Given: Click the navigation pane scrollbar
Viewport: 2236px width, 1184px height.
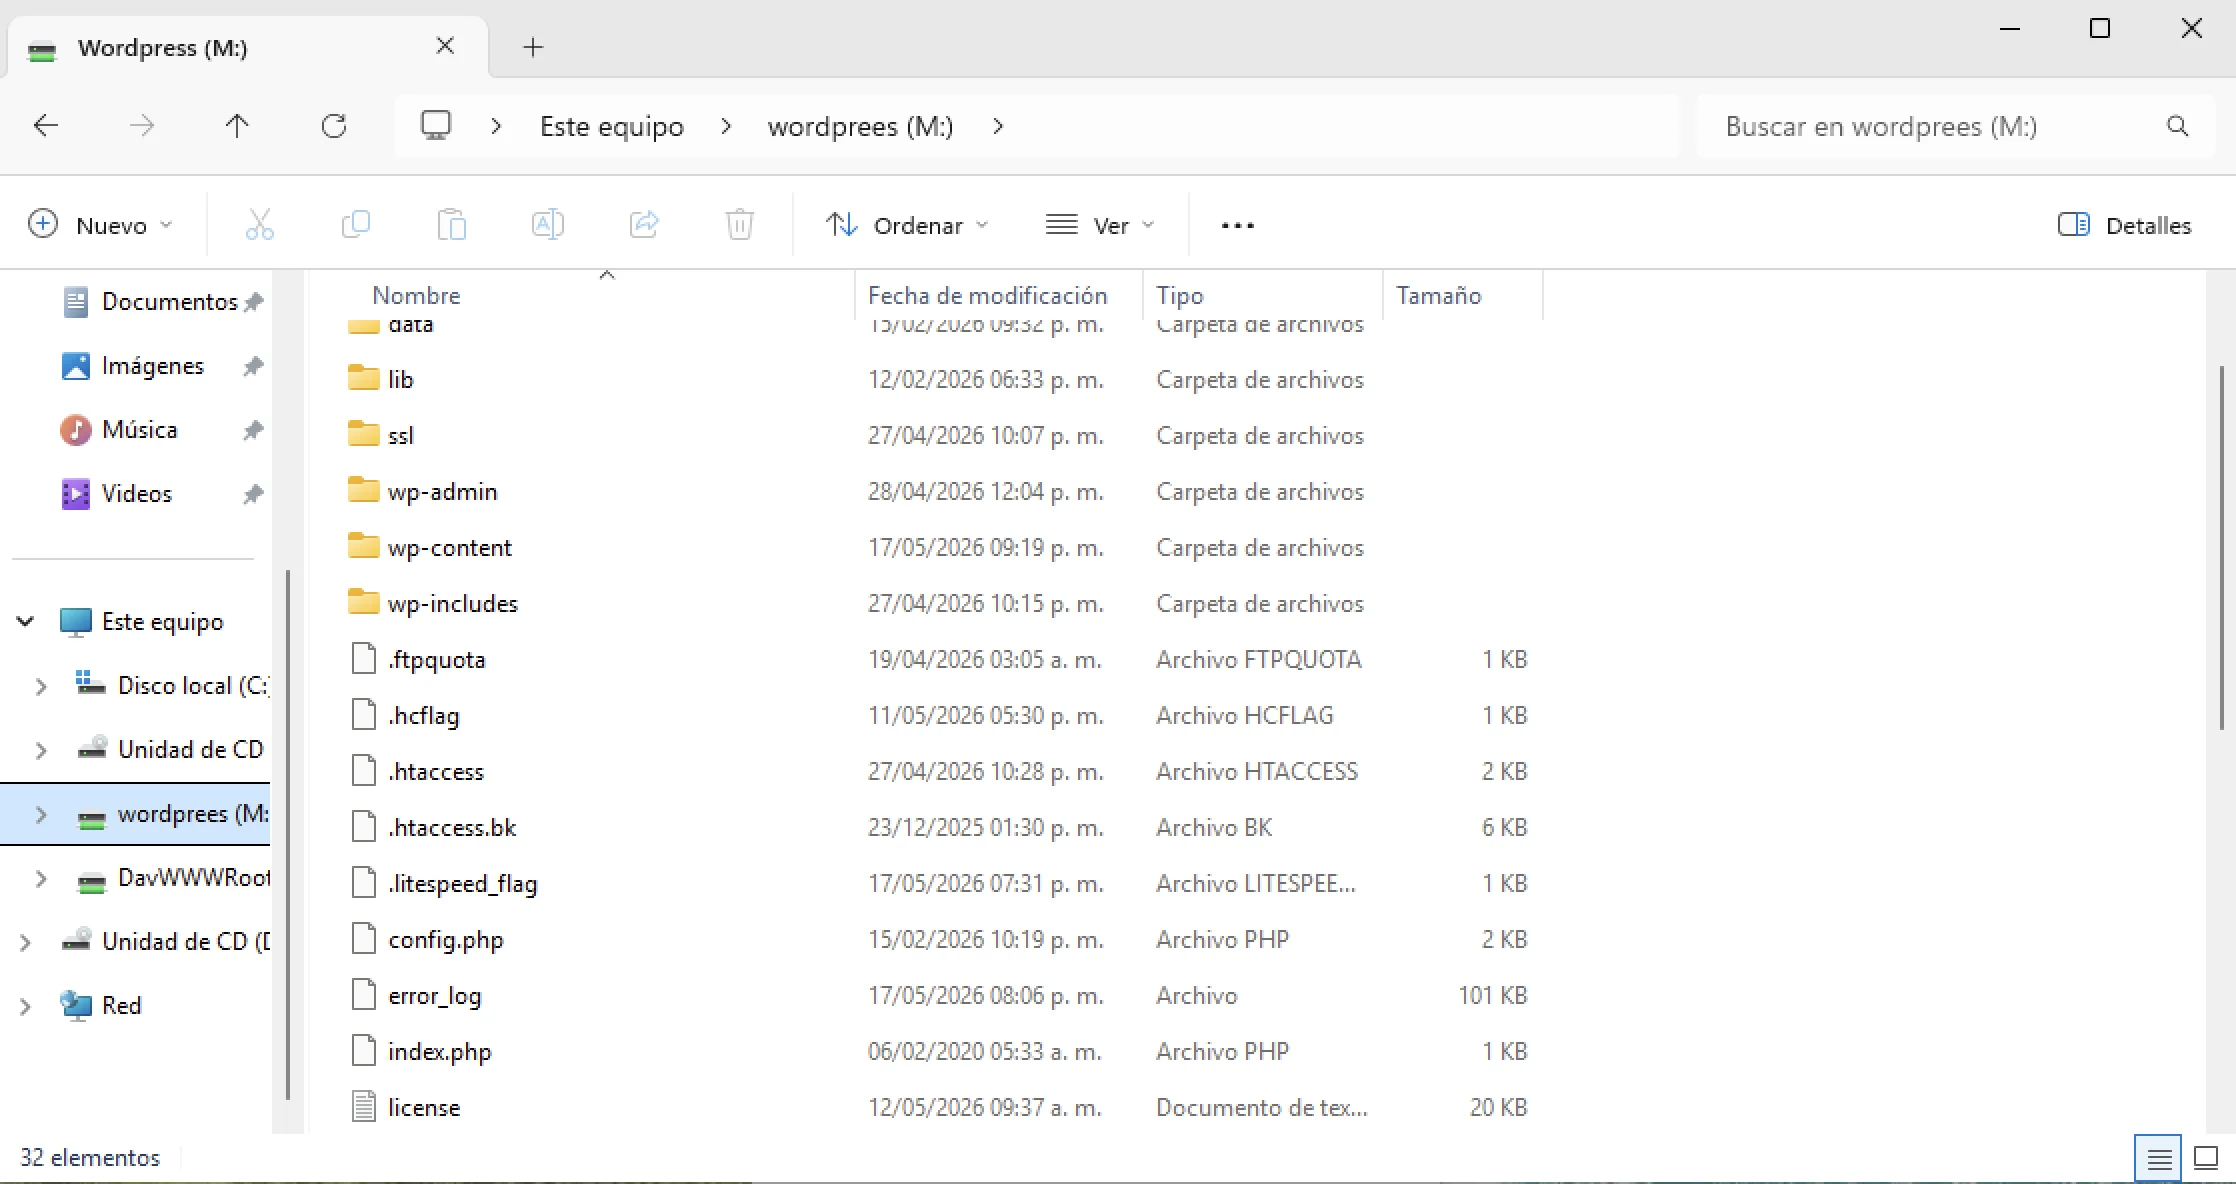Looking at the screenshot, I should coord(288,835).
